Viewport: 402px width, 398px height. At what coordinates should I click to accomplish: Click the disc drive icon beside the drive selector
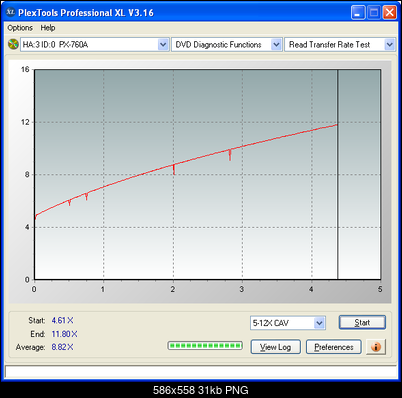(13, 44)
